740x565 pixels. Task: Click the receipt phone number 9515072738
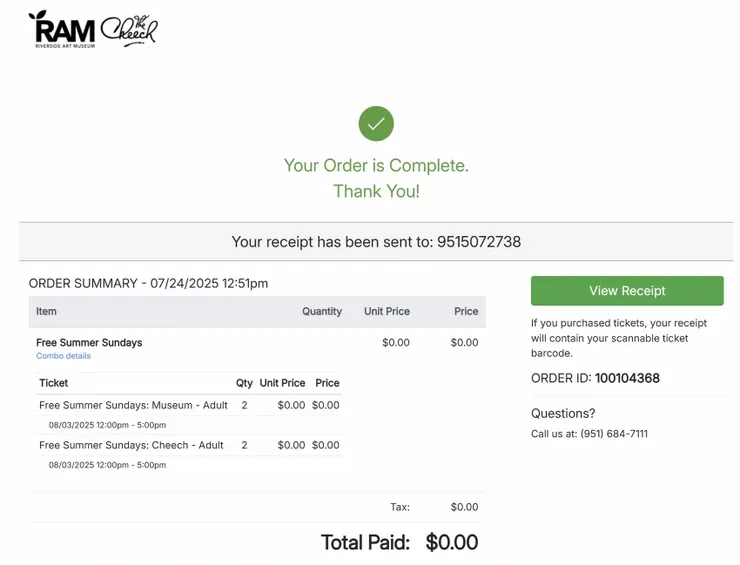[x=479, y=242]
